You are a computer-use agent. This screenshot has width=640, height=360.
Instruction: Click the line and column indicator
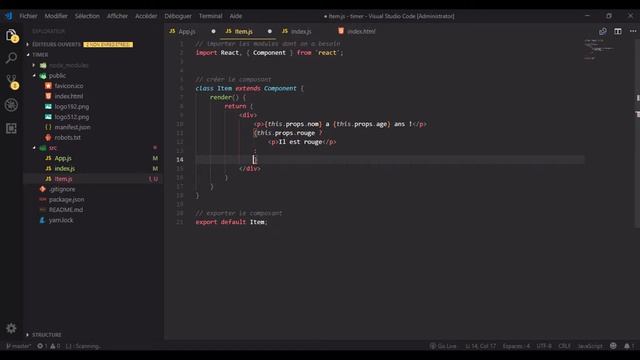pyautogui.click(x=480, y=346)
